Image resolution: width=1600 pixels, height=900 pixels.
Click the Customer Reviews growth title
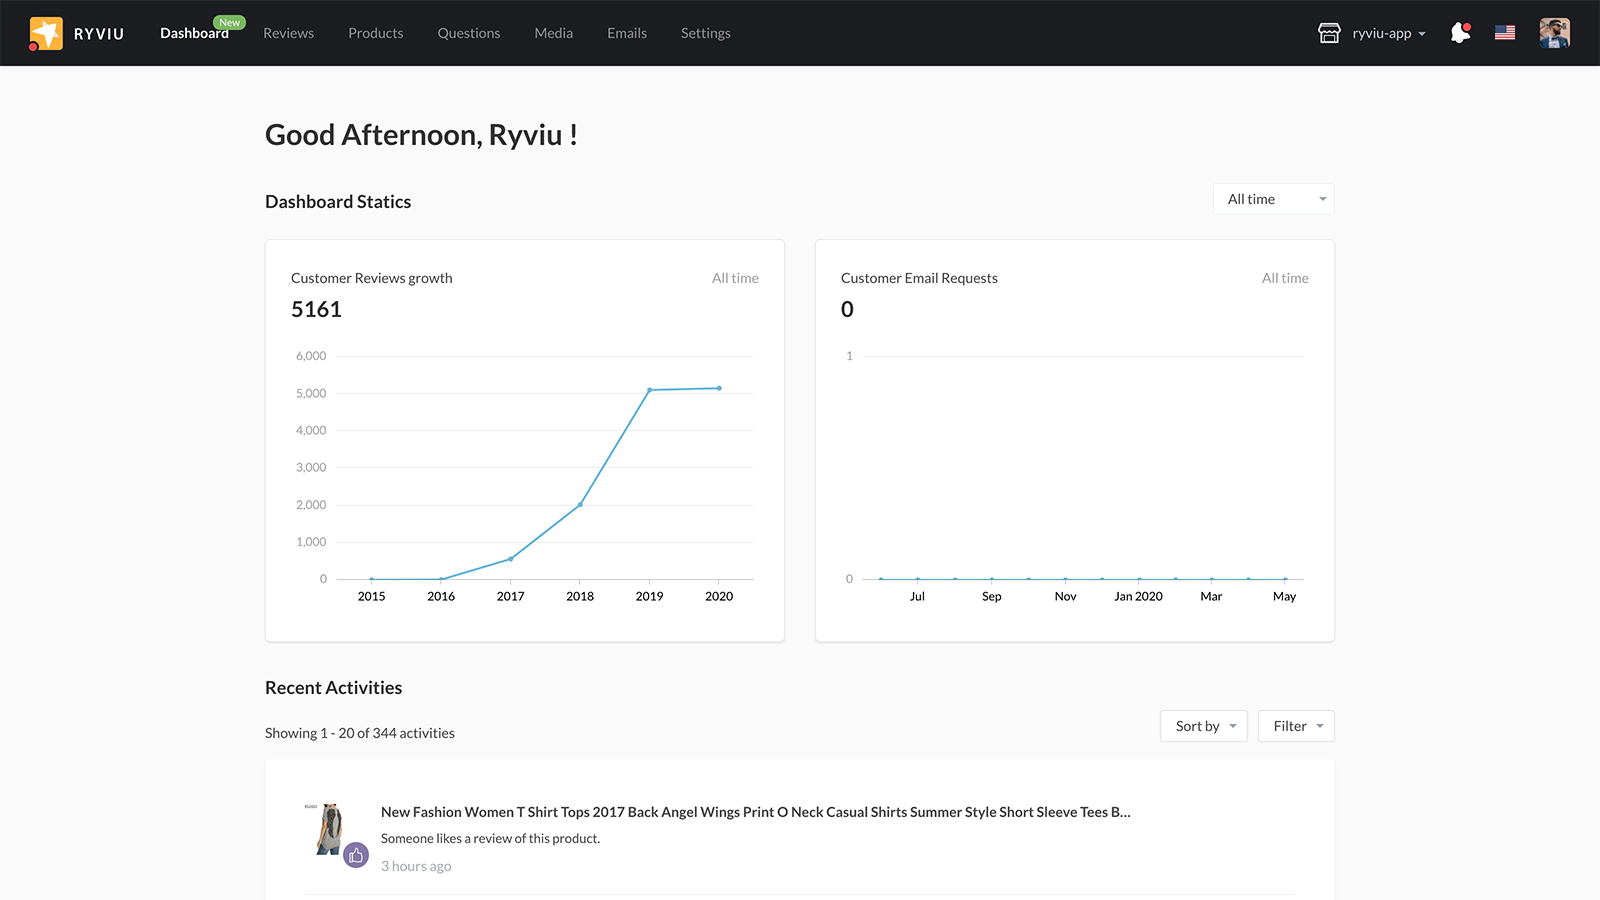pos(372,278)
